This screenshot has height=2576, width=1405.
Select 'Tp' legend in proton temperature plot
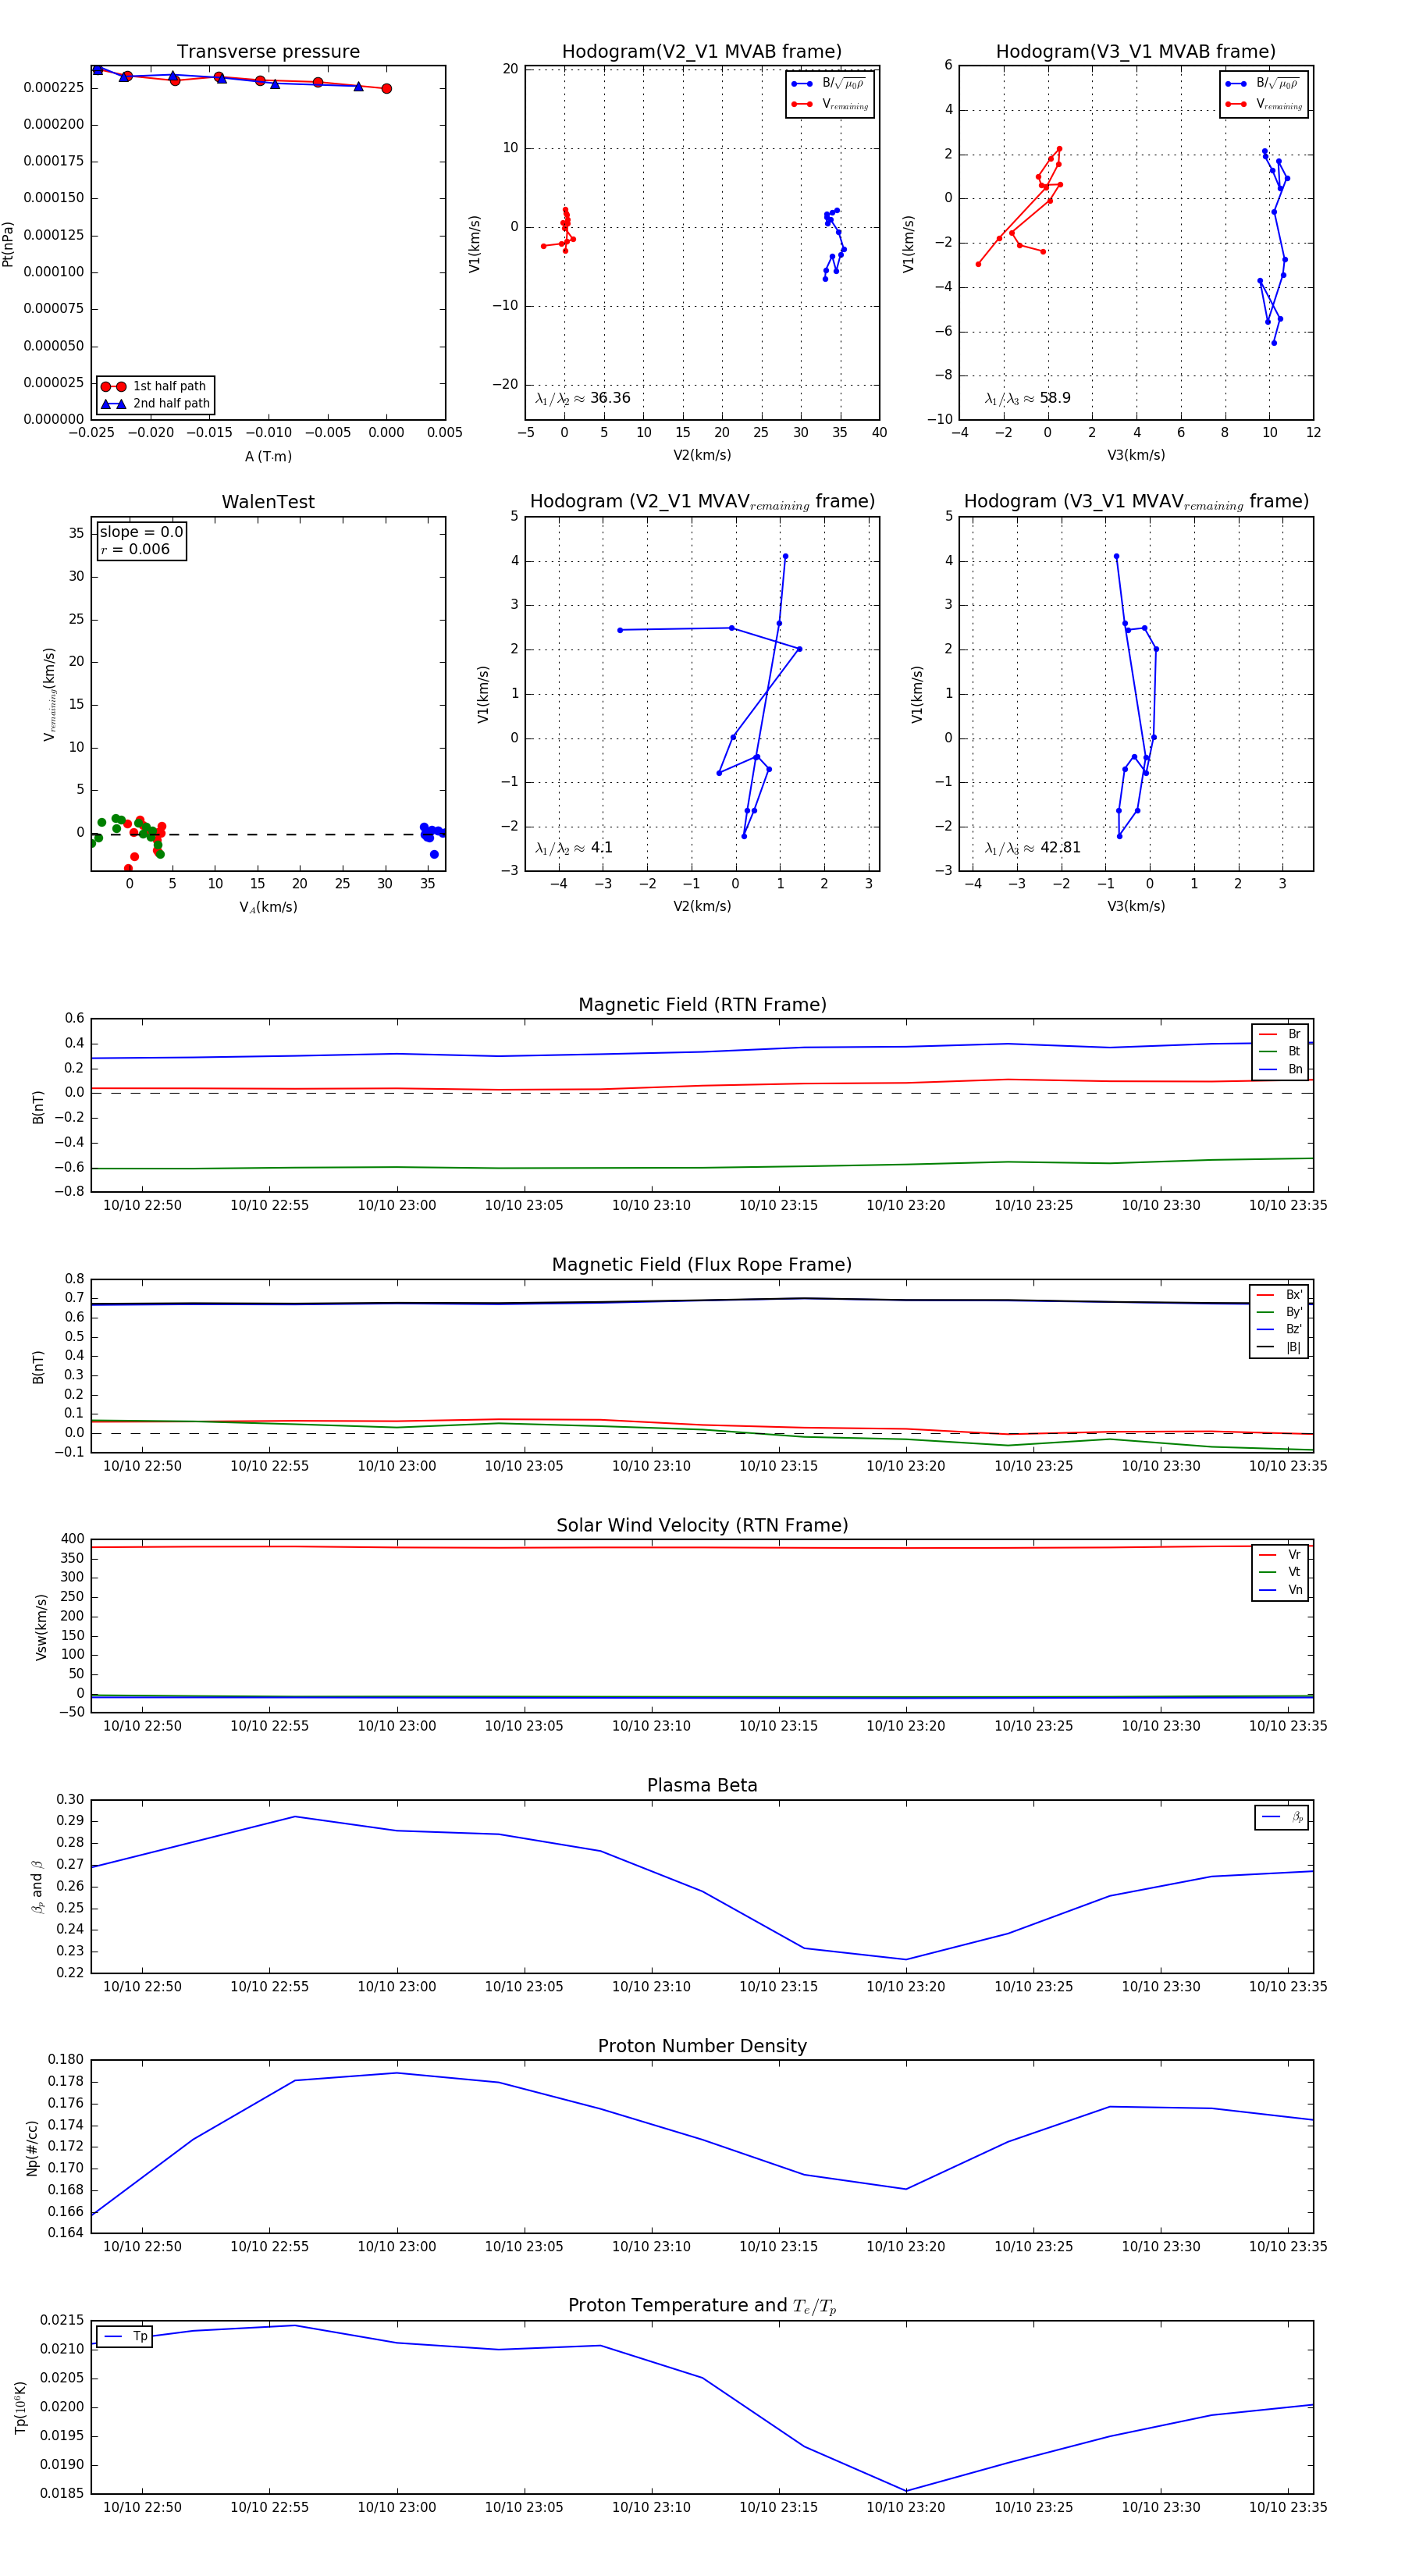point(125,2337)
